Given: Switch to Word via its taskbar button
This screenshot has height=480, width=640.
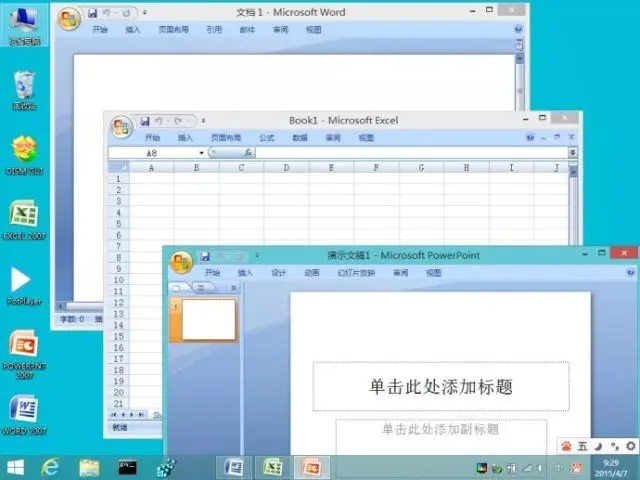Looking at the screenshot, I should (234, 467).
